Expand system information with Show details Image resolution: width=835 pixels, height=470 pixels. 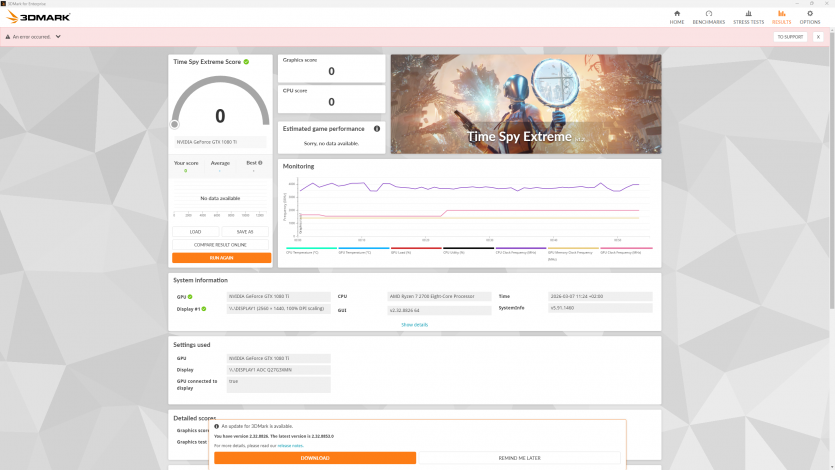pos(414,324)
